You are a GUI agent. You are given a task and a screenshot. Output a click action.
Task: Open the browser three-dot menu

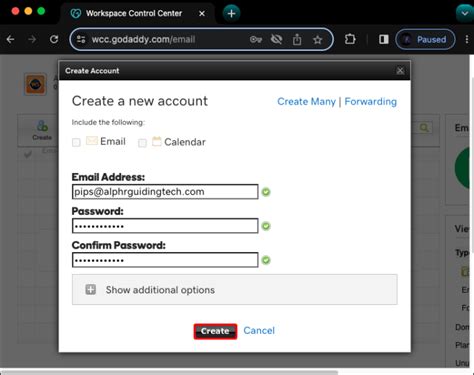pos(467,40)
